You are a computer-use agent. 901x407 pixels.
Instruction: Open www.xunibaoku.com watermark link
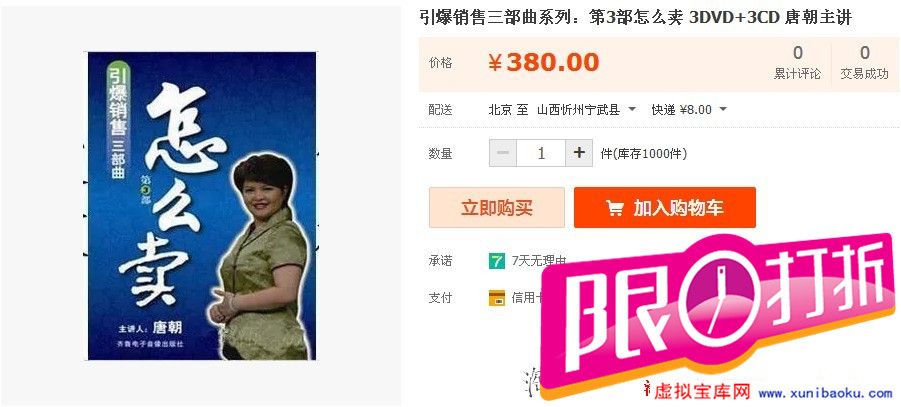(x=825, y=394)
